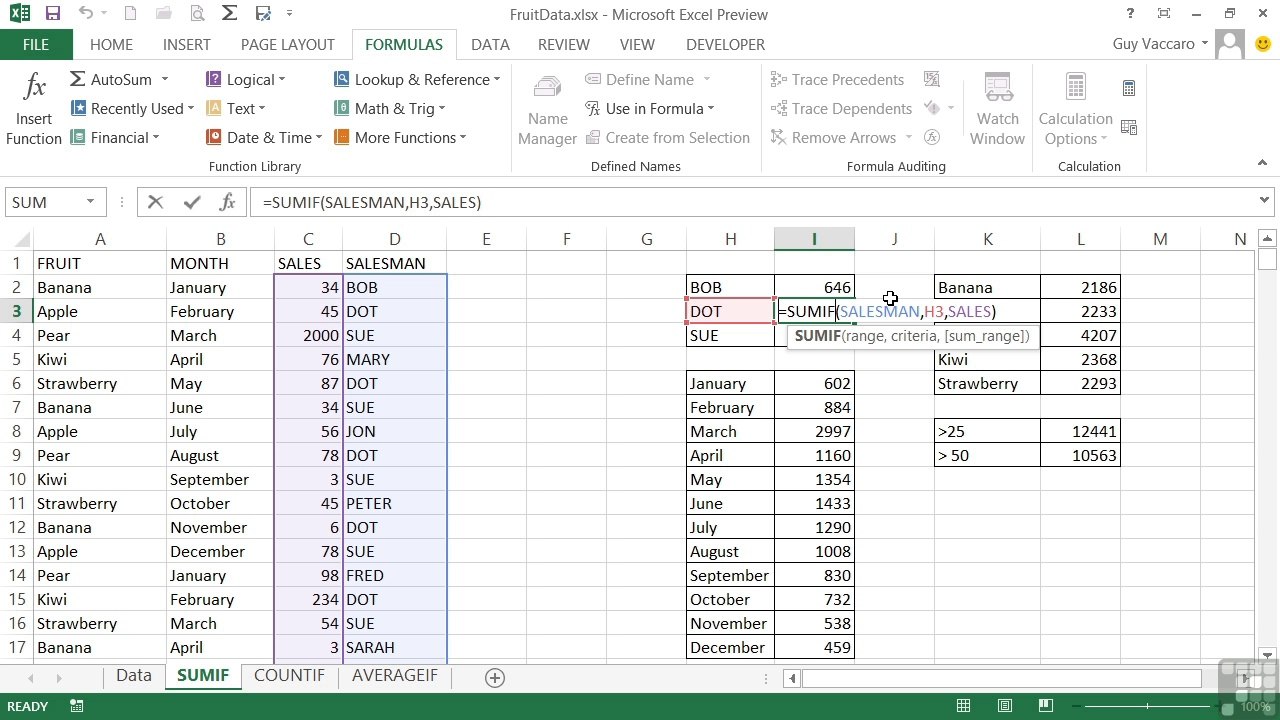Image resolution: width=1280 pixels, height=720 pixels.
Task: Click the Excel logo icon in title bar
Action: pos(19,14)
